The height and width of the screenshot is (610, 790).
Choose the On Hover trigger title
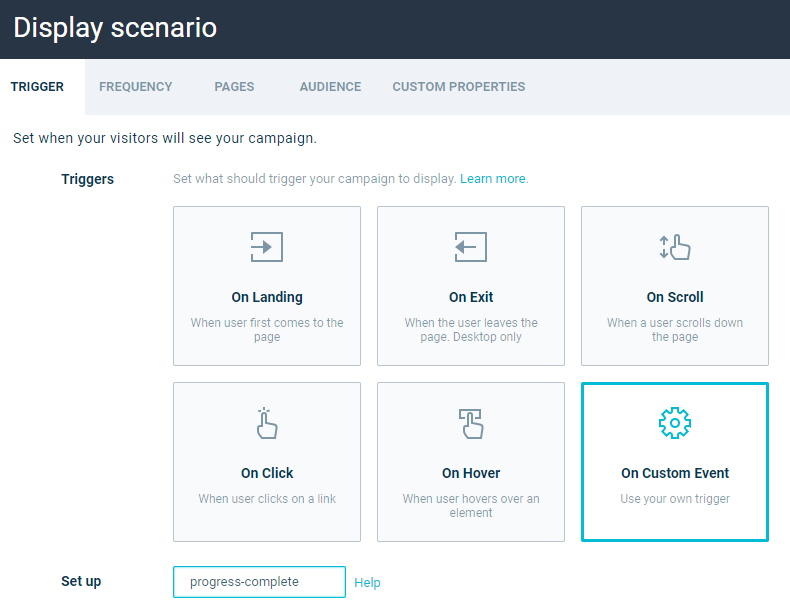click(x=471, y=473)
